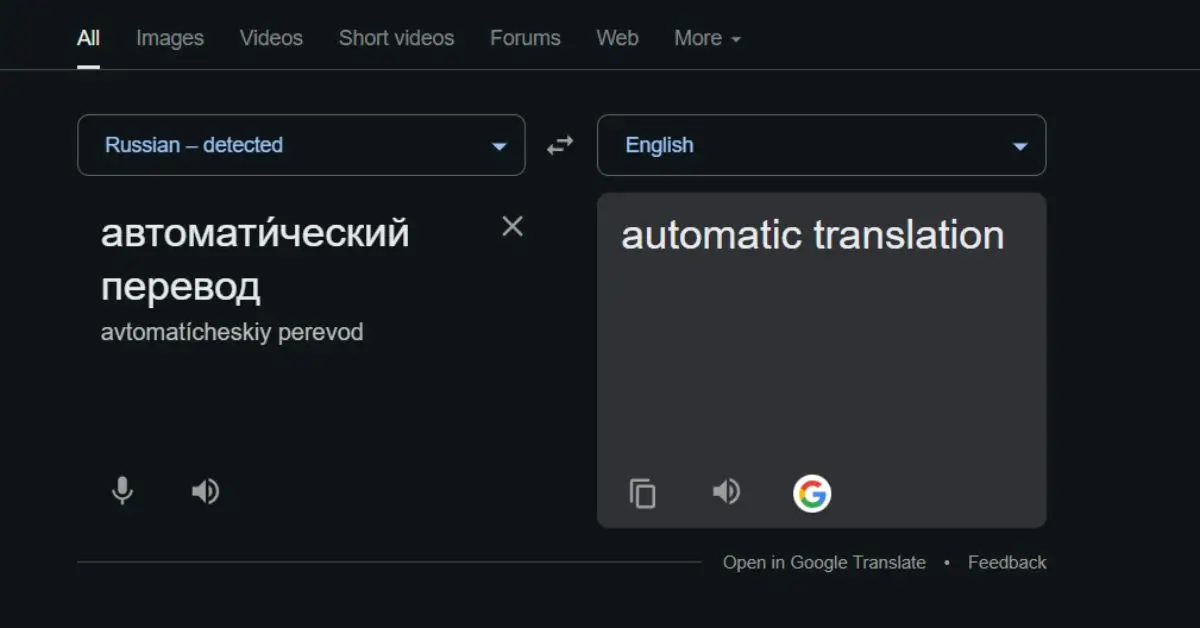Activate the microphone for voice input

122,491
